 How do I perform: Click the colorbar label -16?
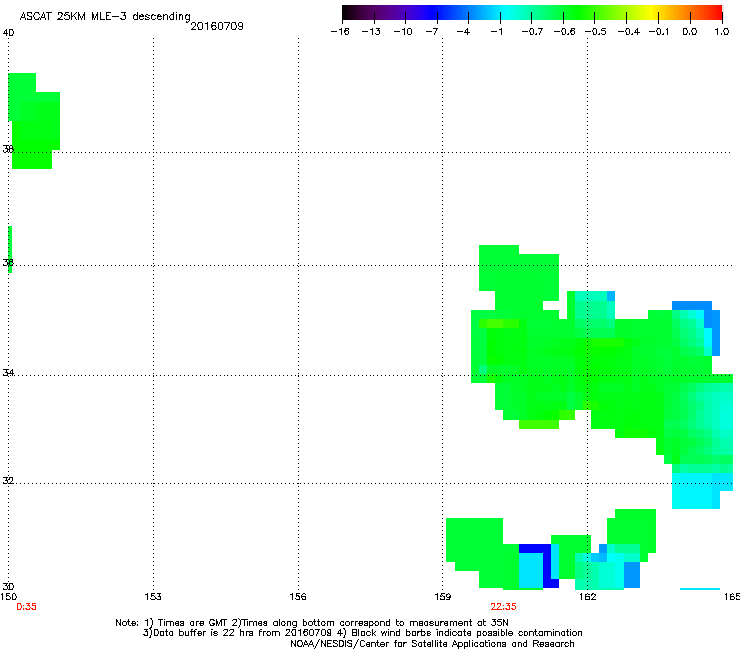coord(340,32)
